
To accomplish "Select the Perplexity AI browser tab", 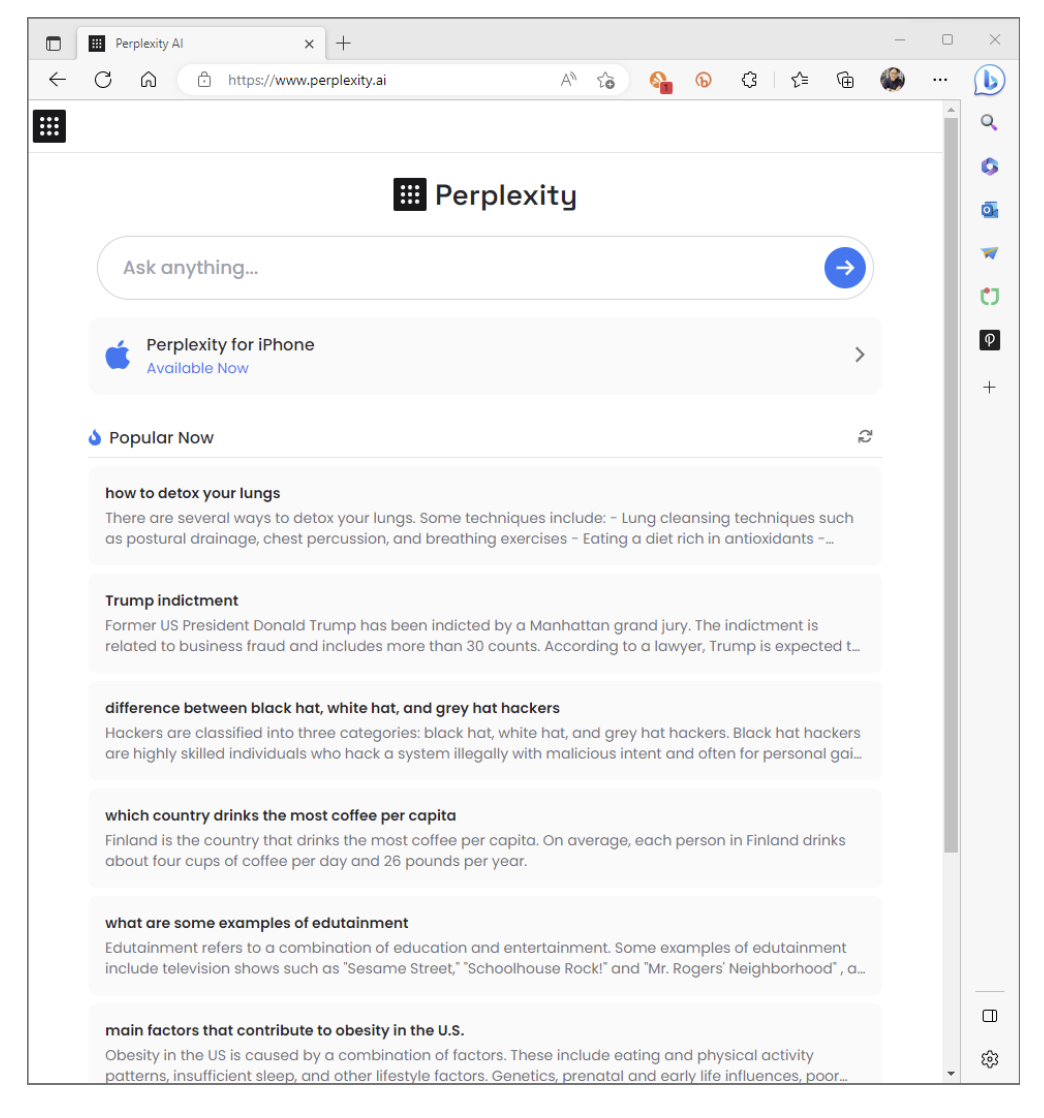I will coord(201,43).
